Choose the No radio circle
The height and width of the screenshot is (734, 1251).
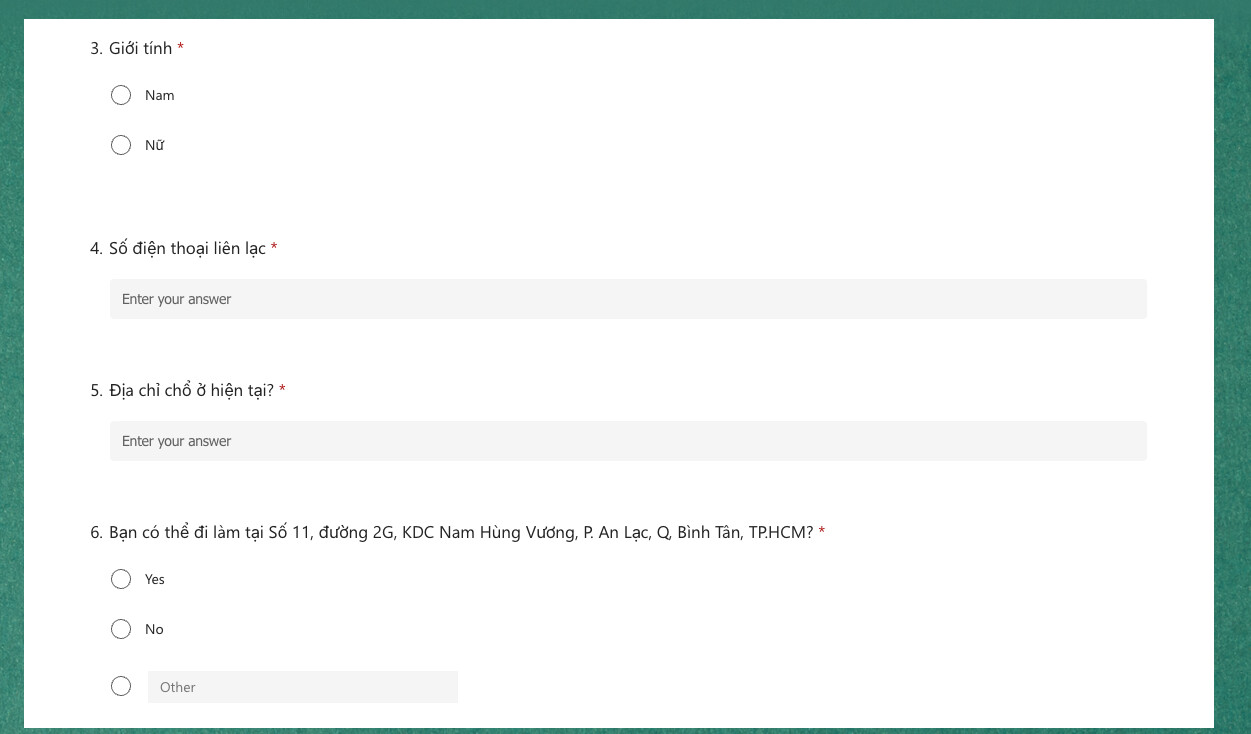(121, 629)
